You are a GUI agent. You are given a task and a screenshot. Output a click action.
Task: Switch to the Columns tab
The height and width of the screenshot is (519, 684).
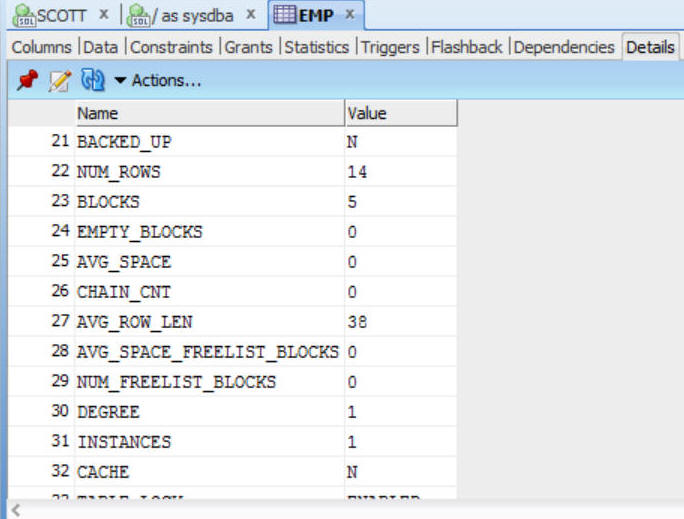tap(41, 47)
